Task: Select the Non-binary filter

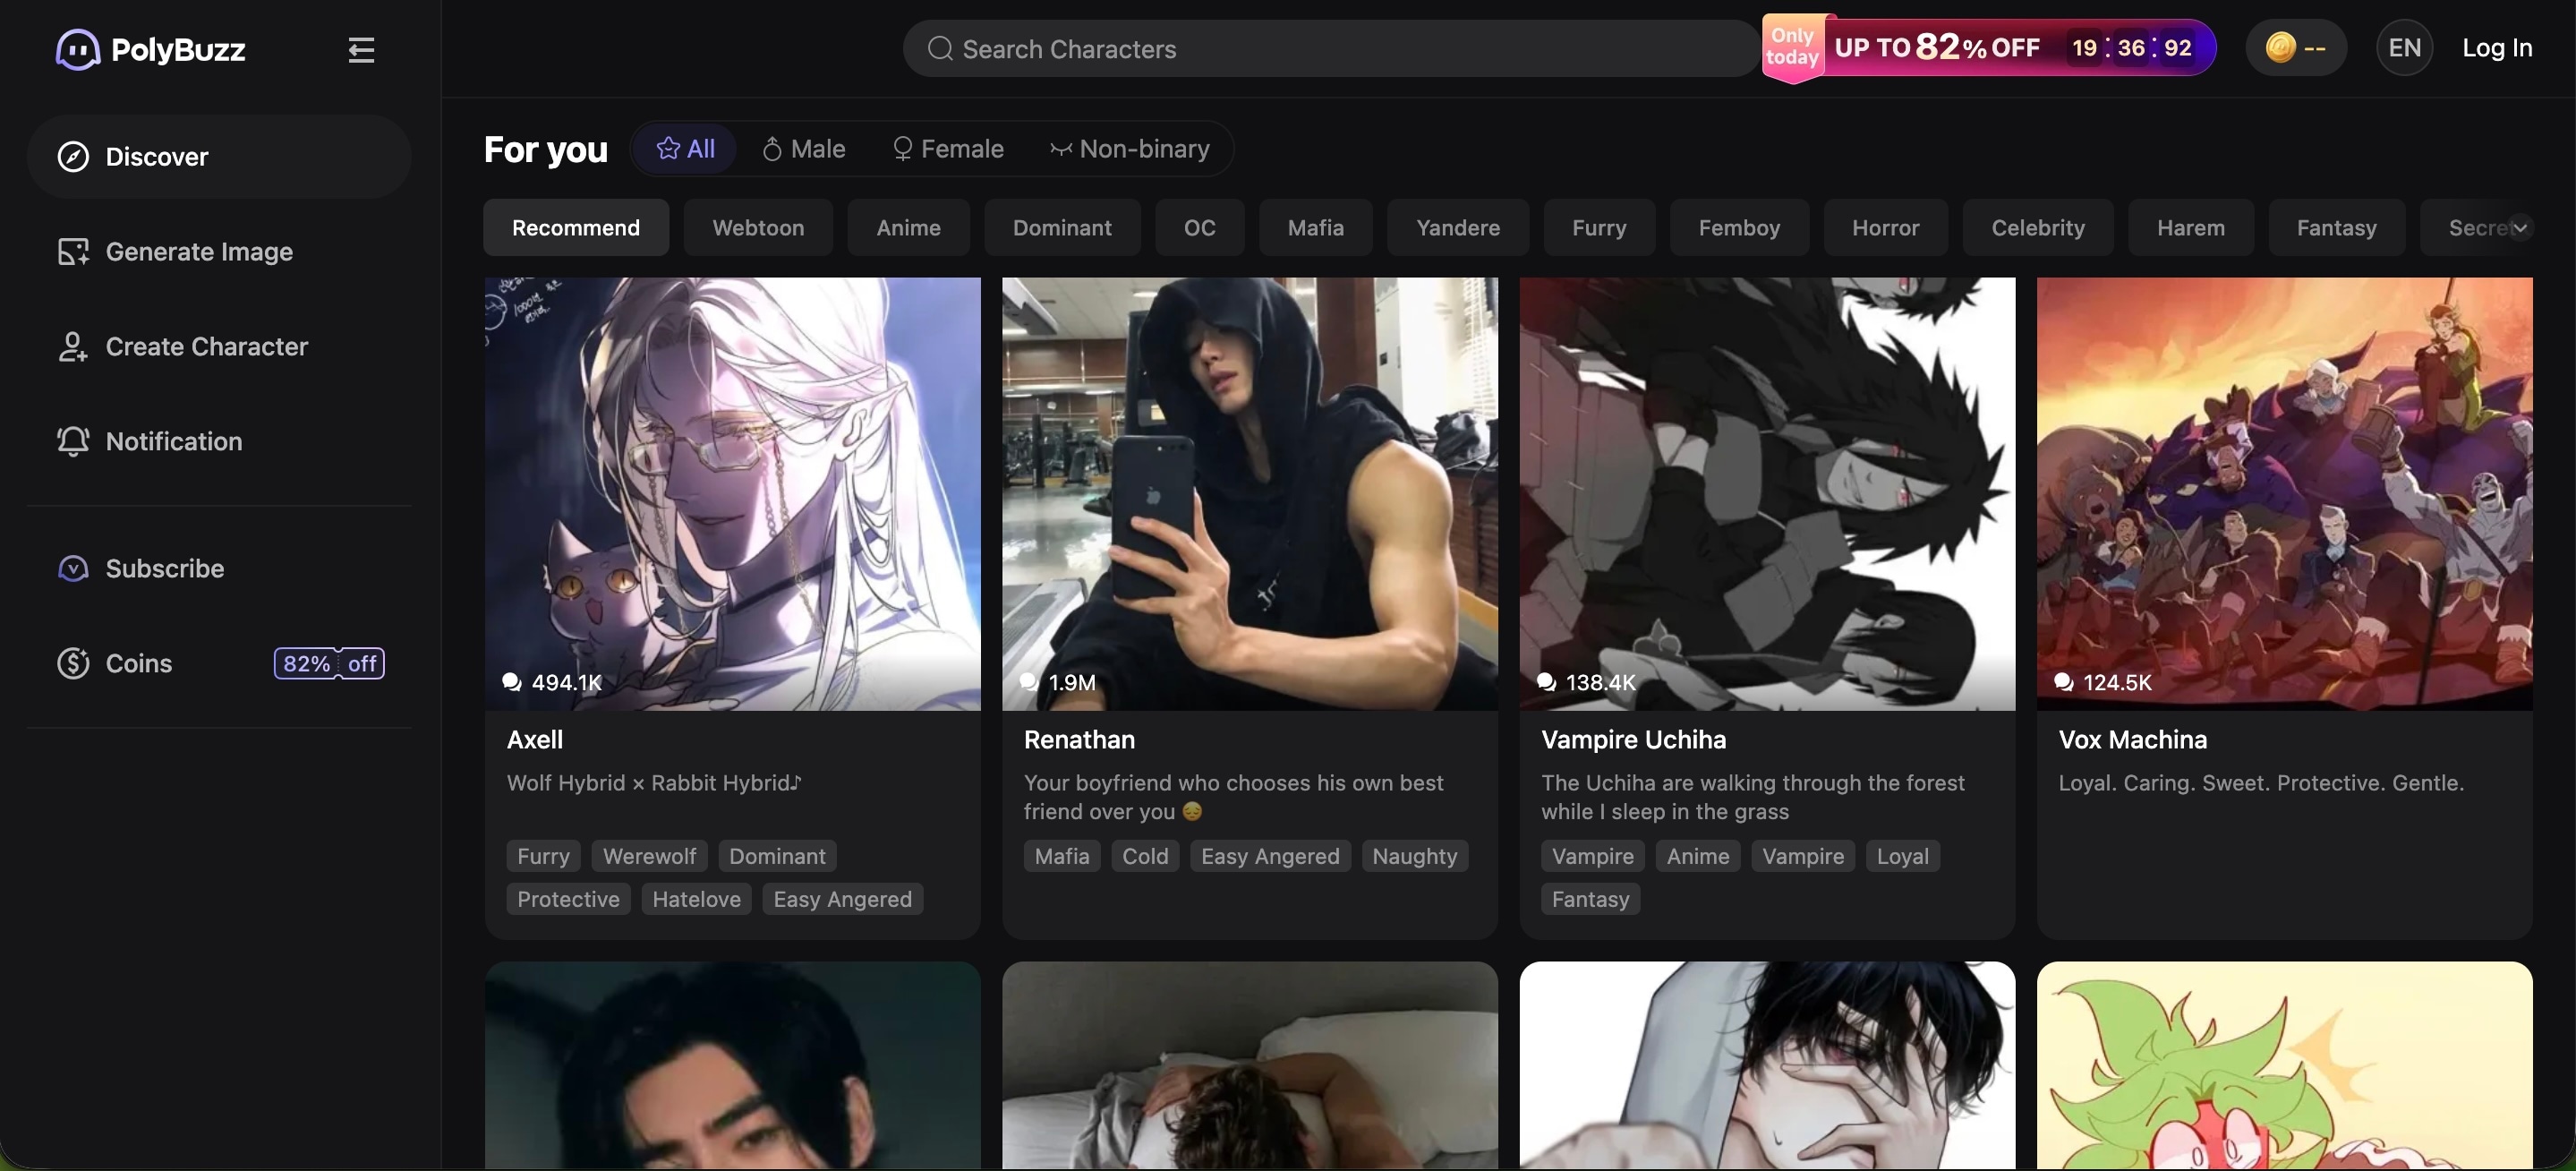Action: [x=1130, y=149]
